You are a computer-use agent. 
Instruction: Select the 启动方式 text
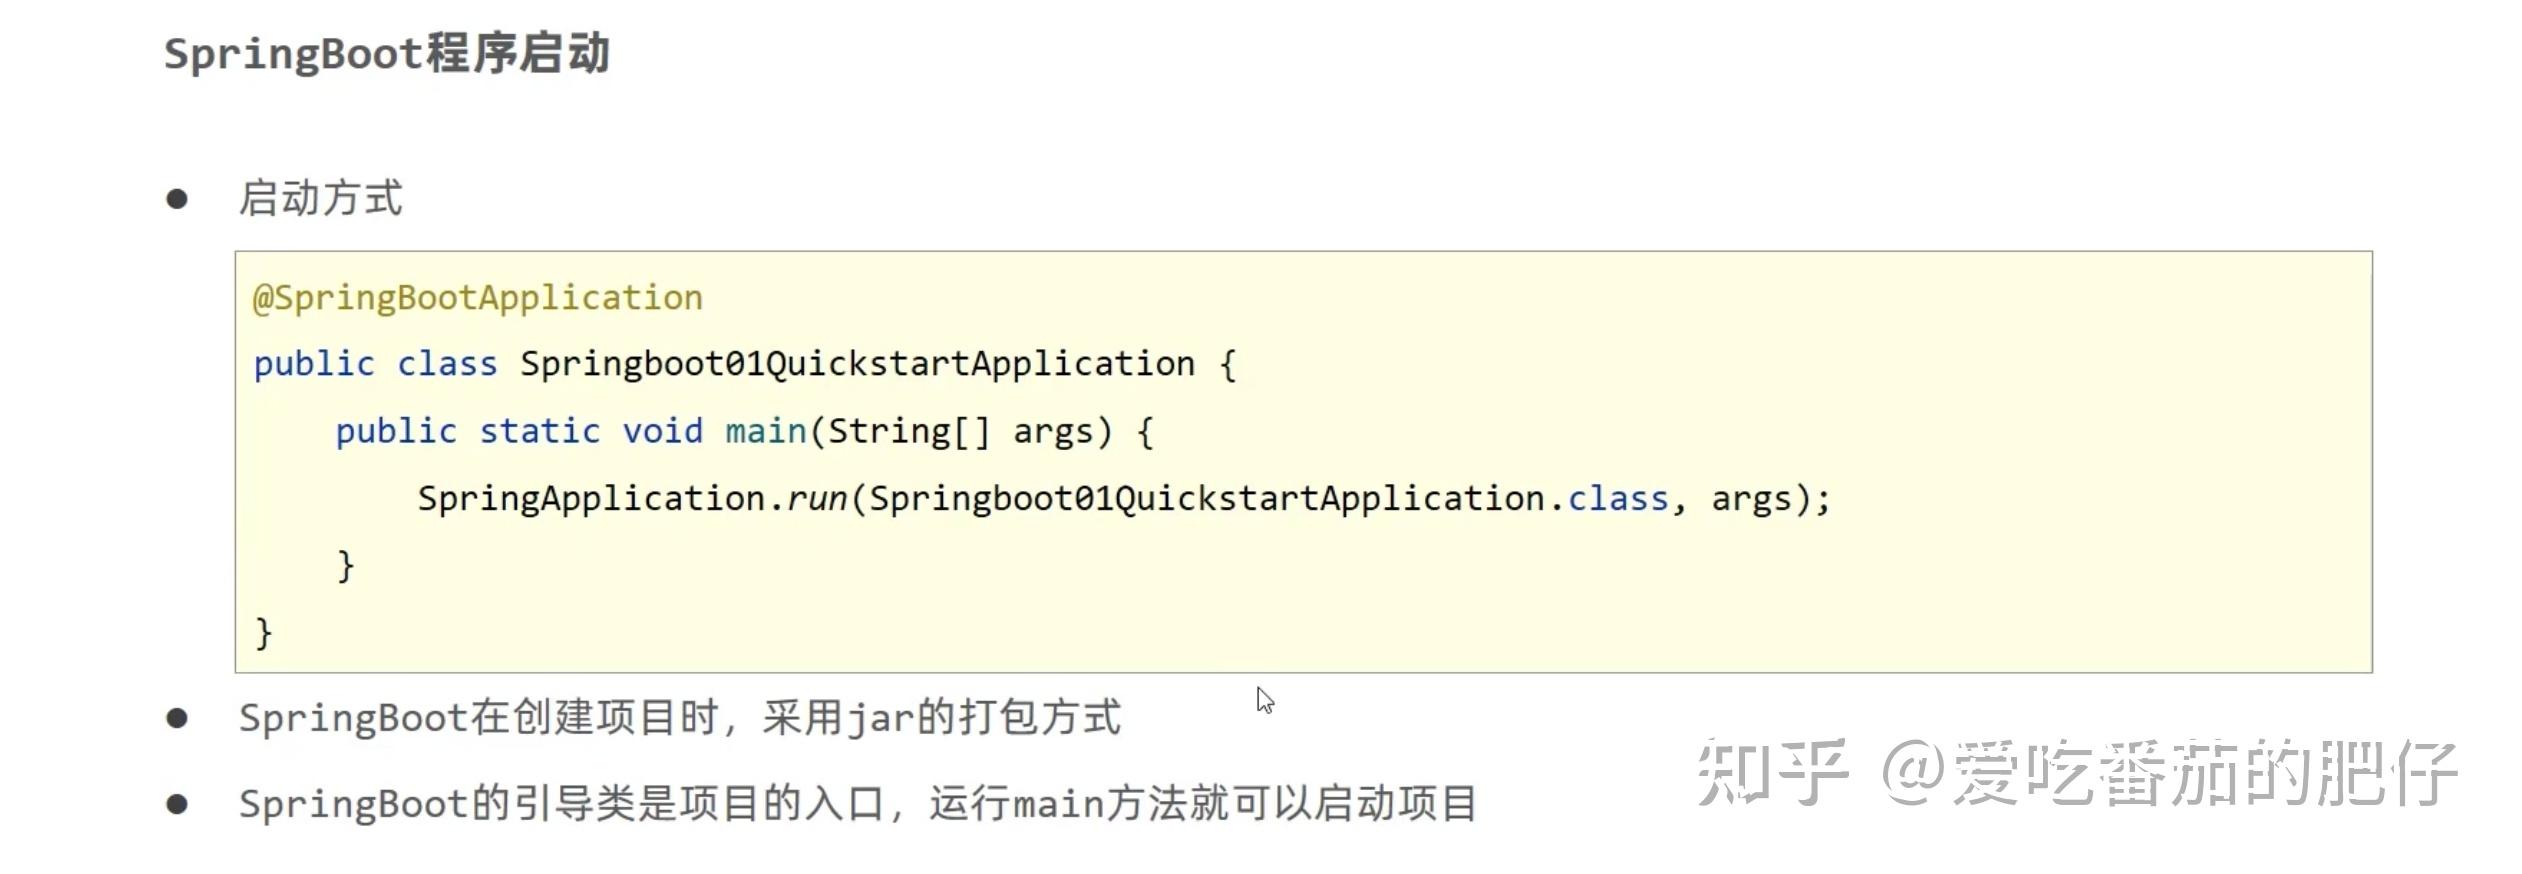coord(320,198)
